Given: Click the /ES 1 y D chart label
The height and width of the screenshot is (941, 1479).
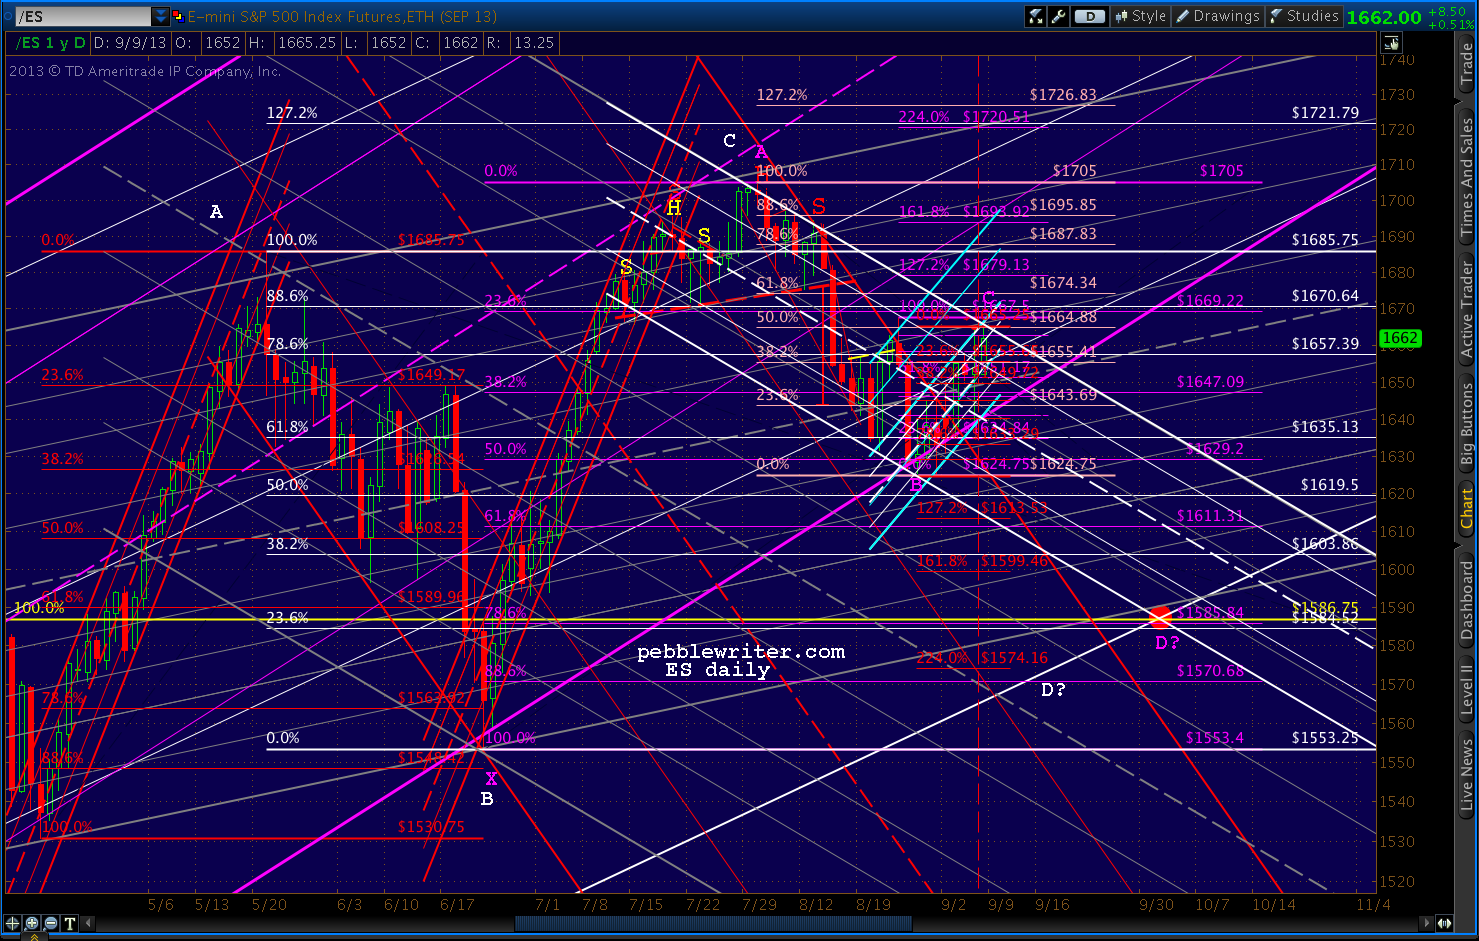Looking at the screenshot, I should tap(48, 43).
